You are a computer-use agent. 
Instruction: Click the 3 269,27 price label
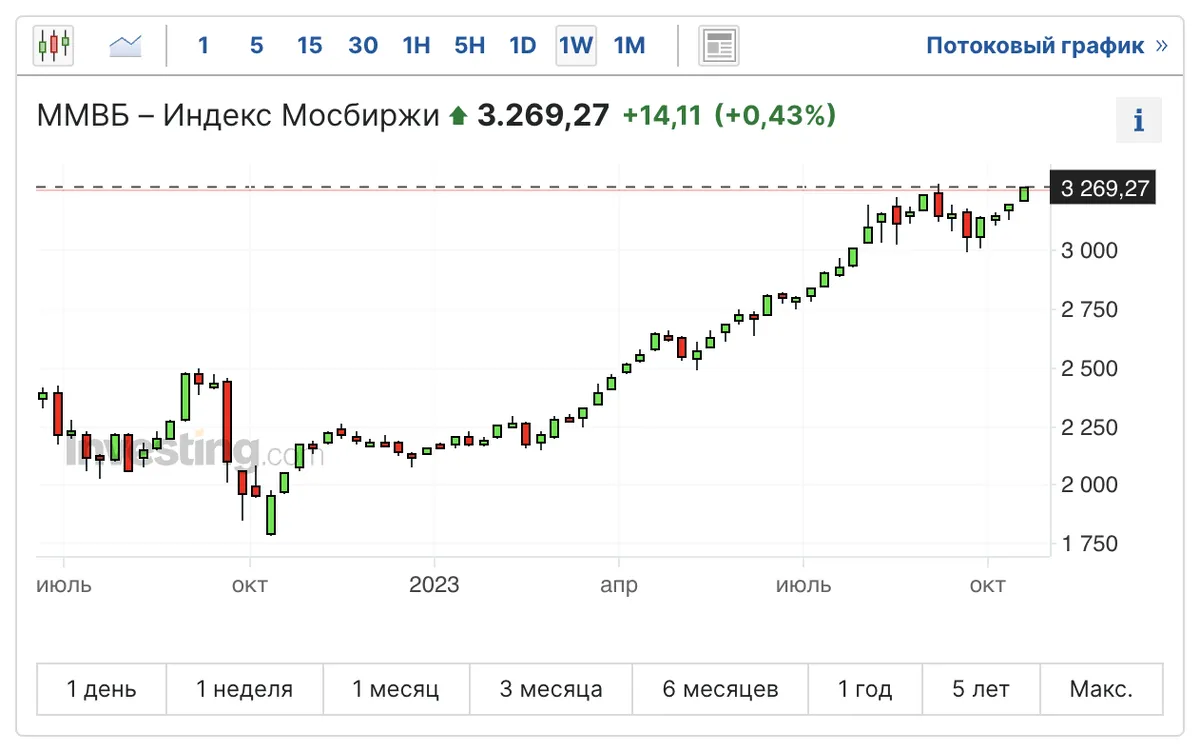pos(1105,188)
